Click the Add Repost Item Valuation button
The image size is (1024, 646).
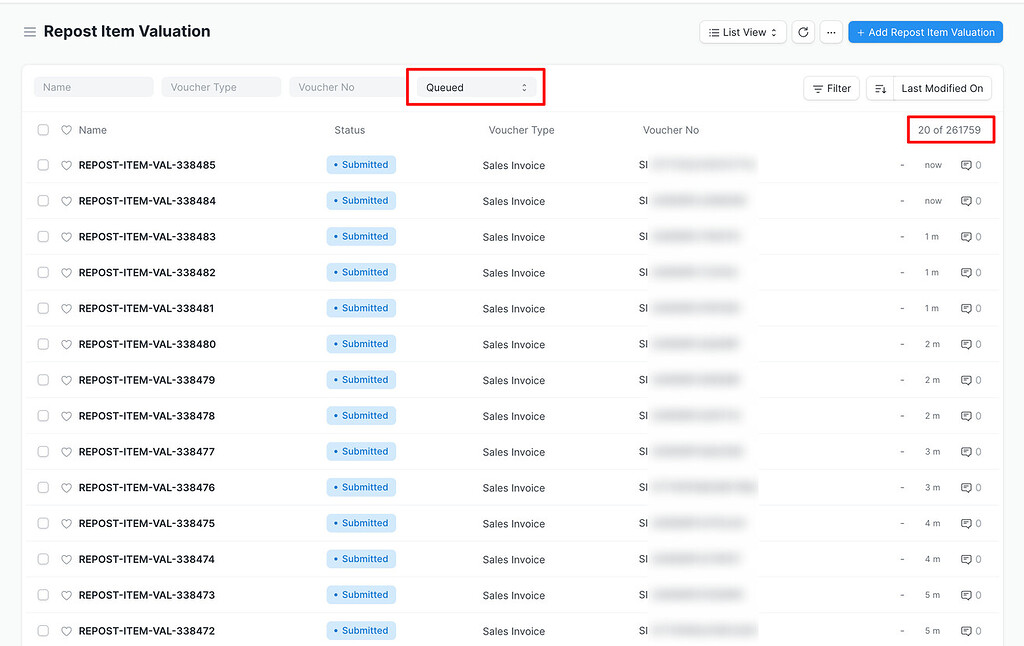(925, 31)
